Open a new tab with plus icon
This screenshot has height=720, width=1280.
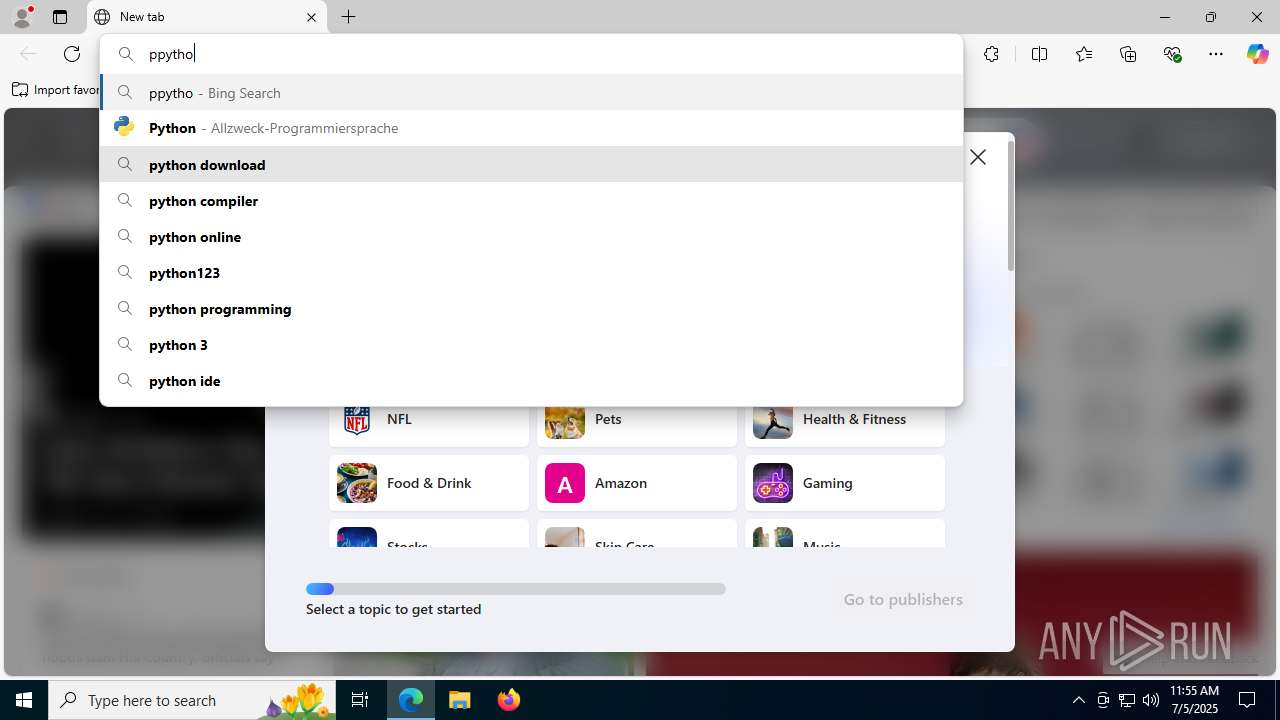[348, 17]
